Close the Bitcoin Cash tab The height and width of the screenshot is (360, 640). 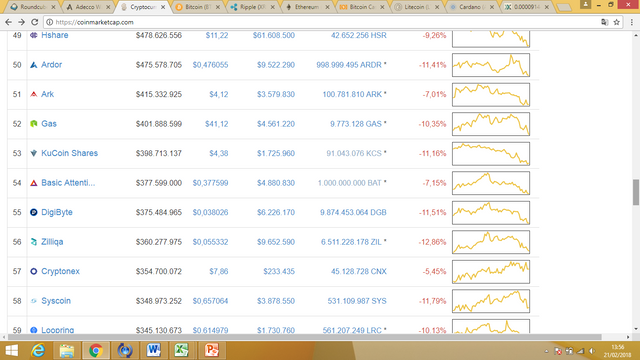pyautogui.click(x=382, y=7)
